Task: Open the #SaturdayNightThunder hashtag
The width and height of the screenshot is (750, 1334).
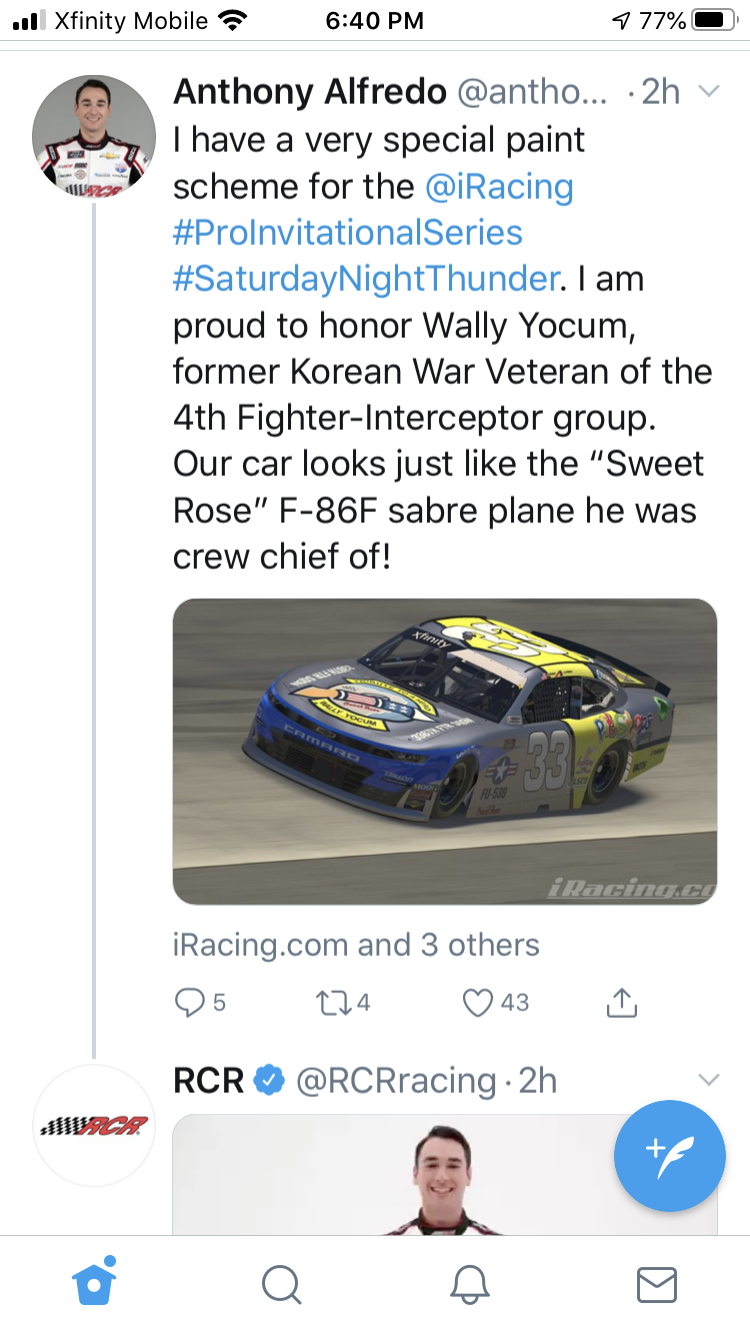Action: tap(365, 279)
